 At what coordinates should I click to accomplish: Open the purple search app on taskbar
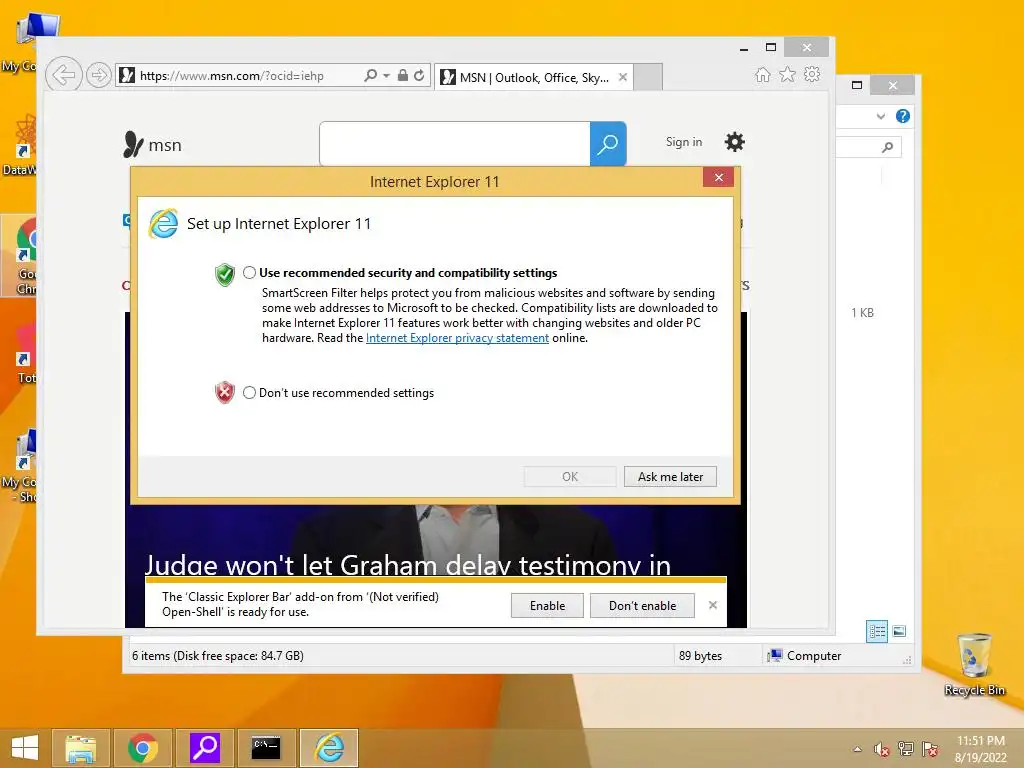point(205,748)
